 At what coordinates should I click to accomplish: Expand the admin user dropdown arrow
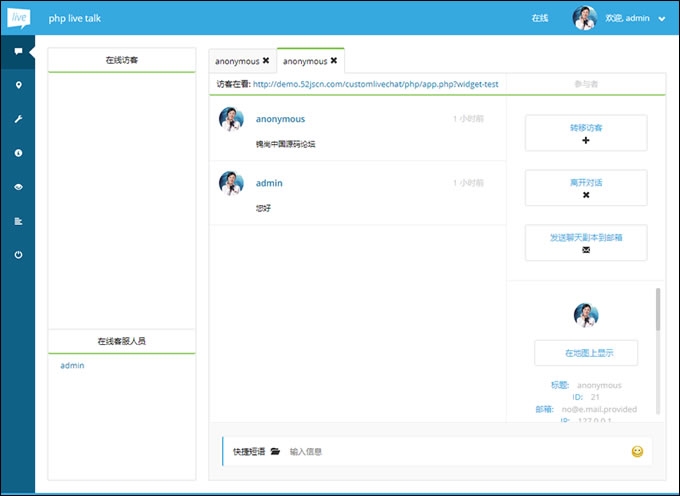662,19
